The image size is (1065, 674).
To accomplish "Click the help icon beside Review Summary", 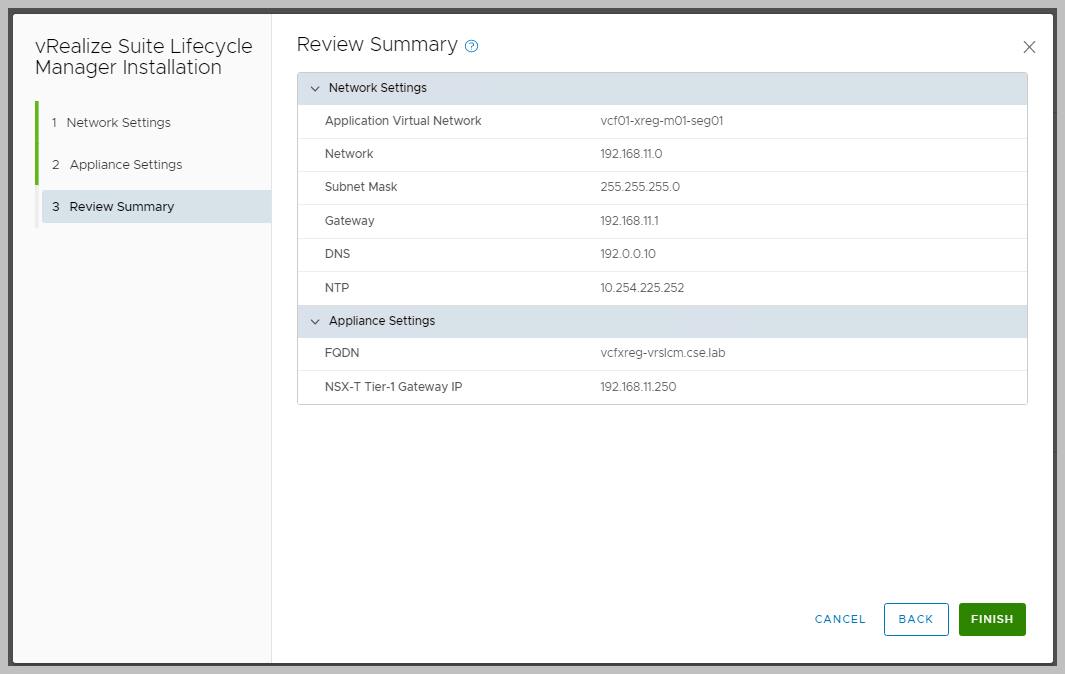I will (472, 46).
